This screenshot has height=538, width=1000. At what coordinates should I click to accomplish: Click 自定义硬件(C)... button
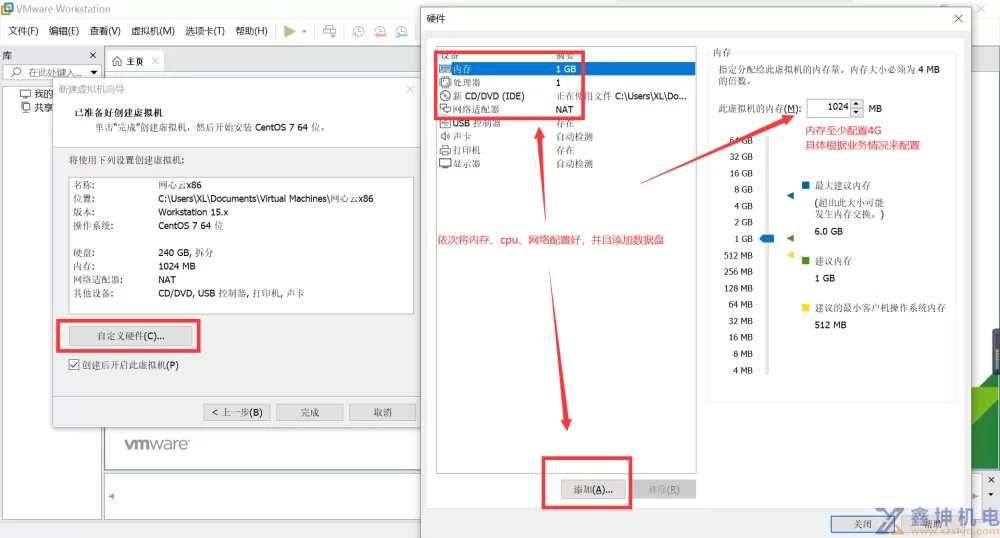pos(131,336)
